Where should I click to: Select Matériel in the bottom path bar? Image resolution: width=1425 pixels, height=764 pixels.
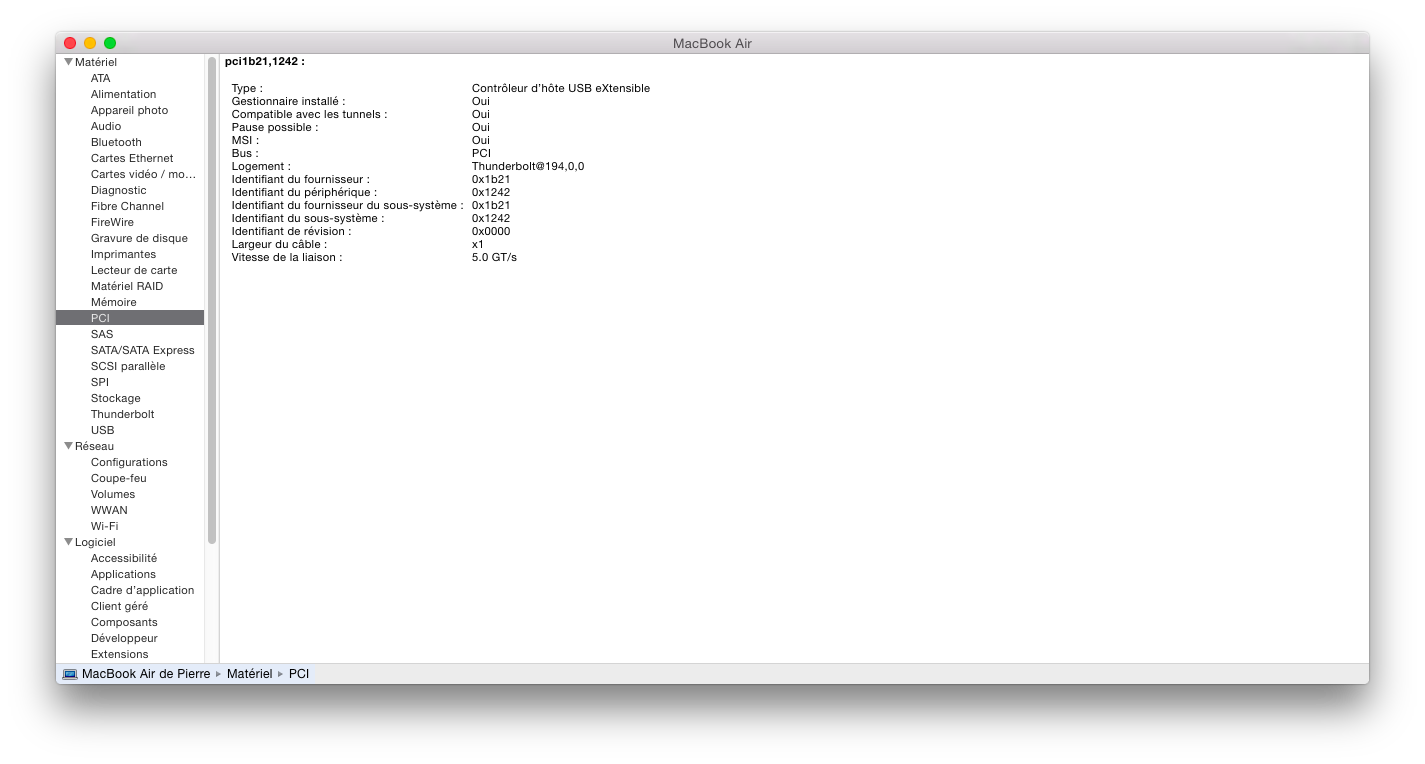[x=249, y=674]
